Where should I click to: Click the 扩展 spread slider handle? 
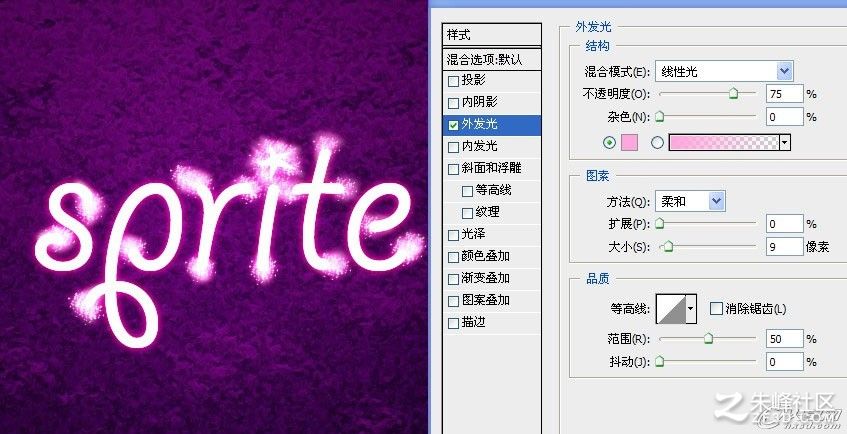660,224
